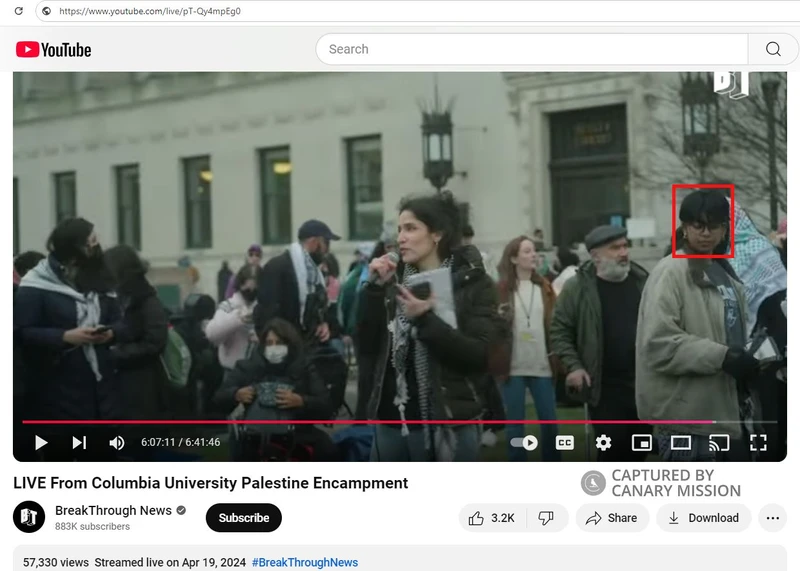Play the video

41,442
